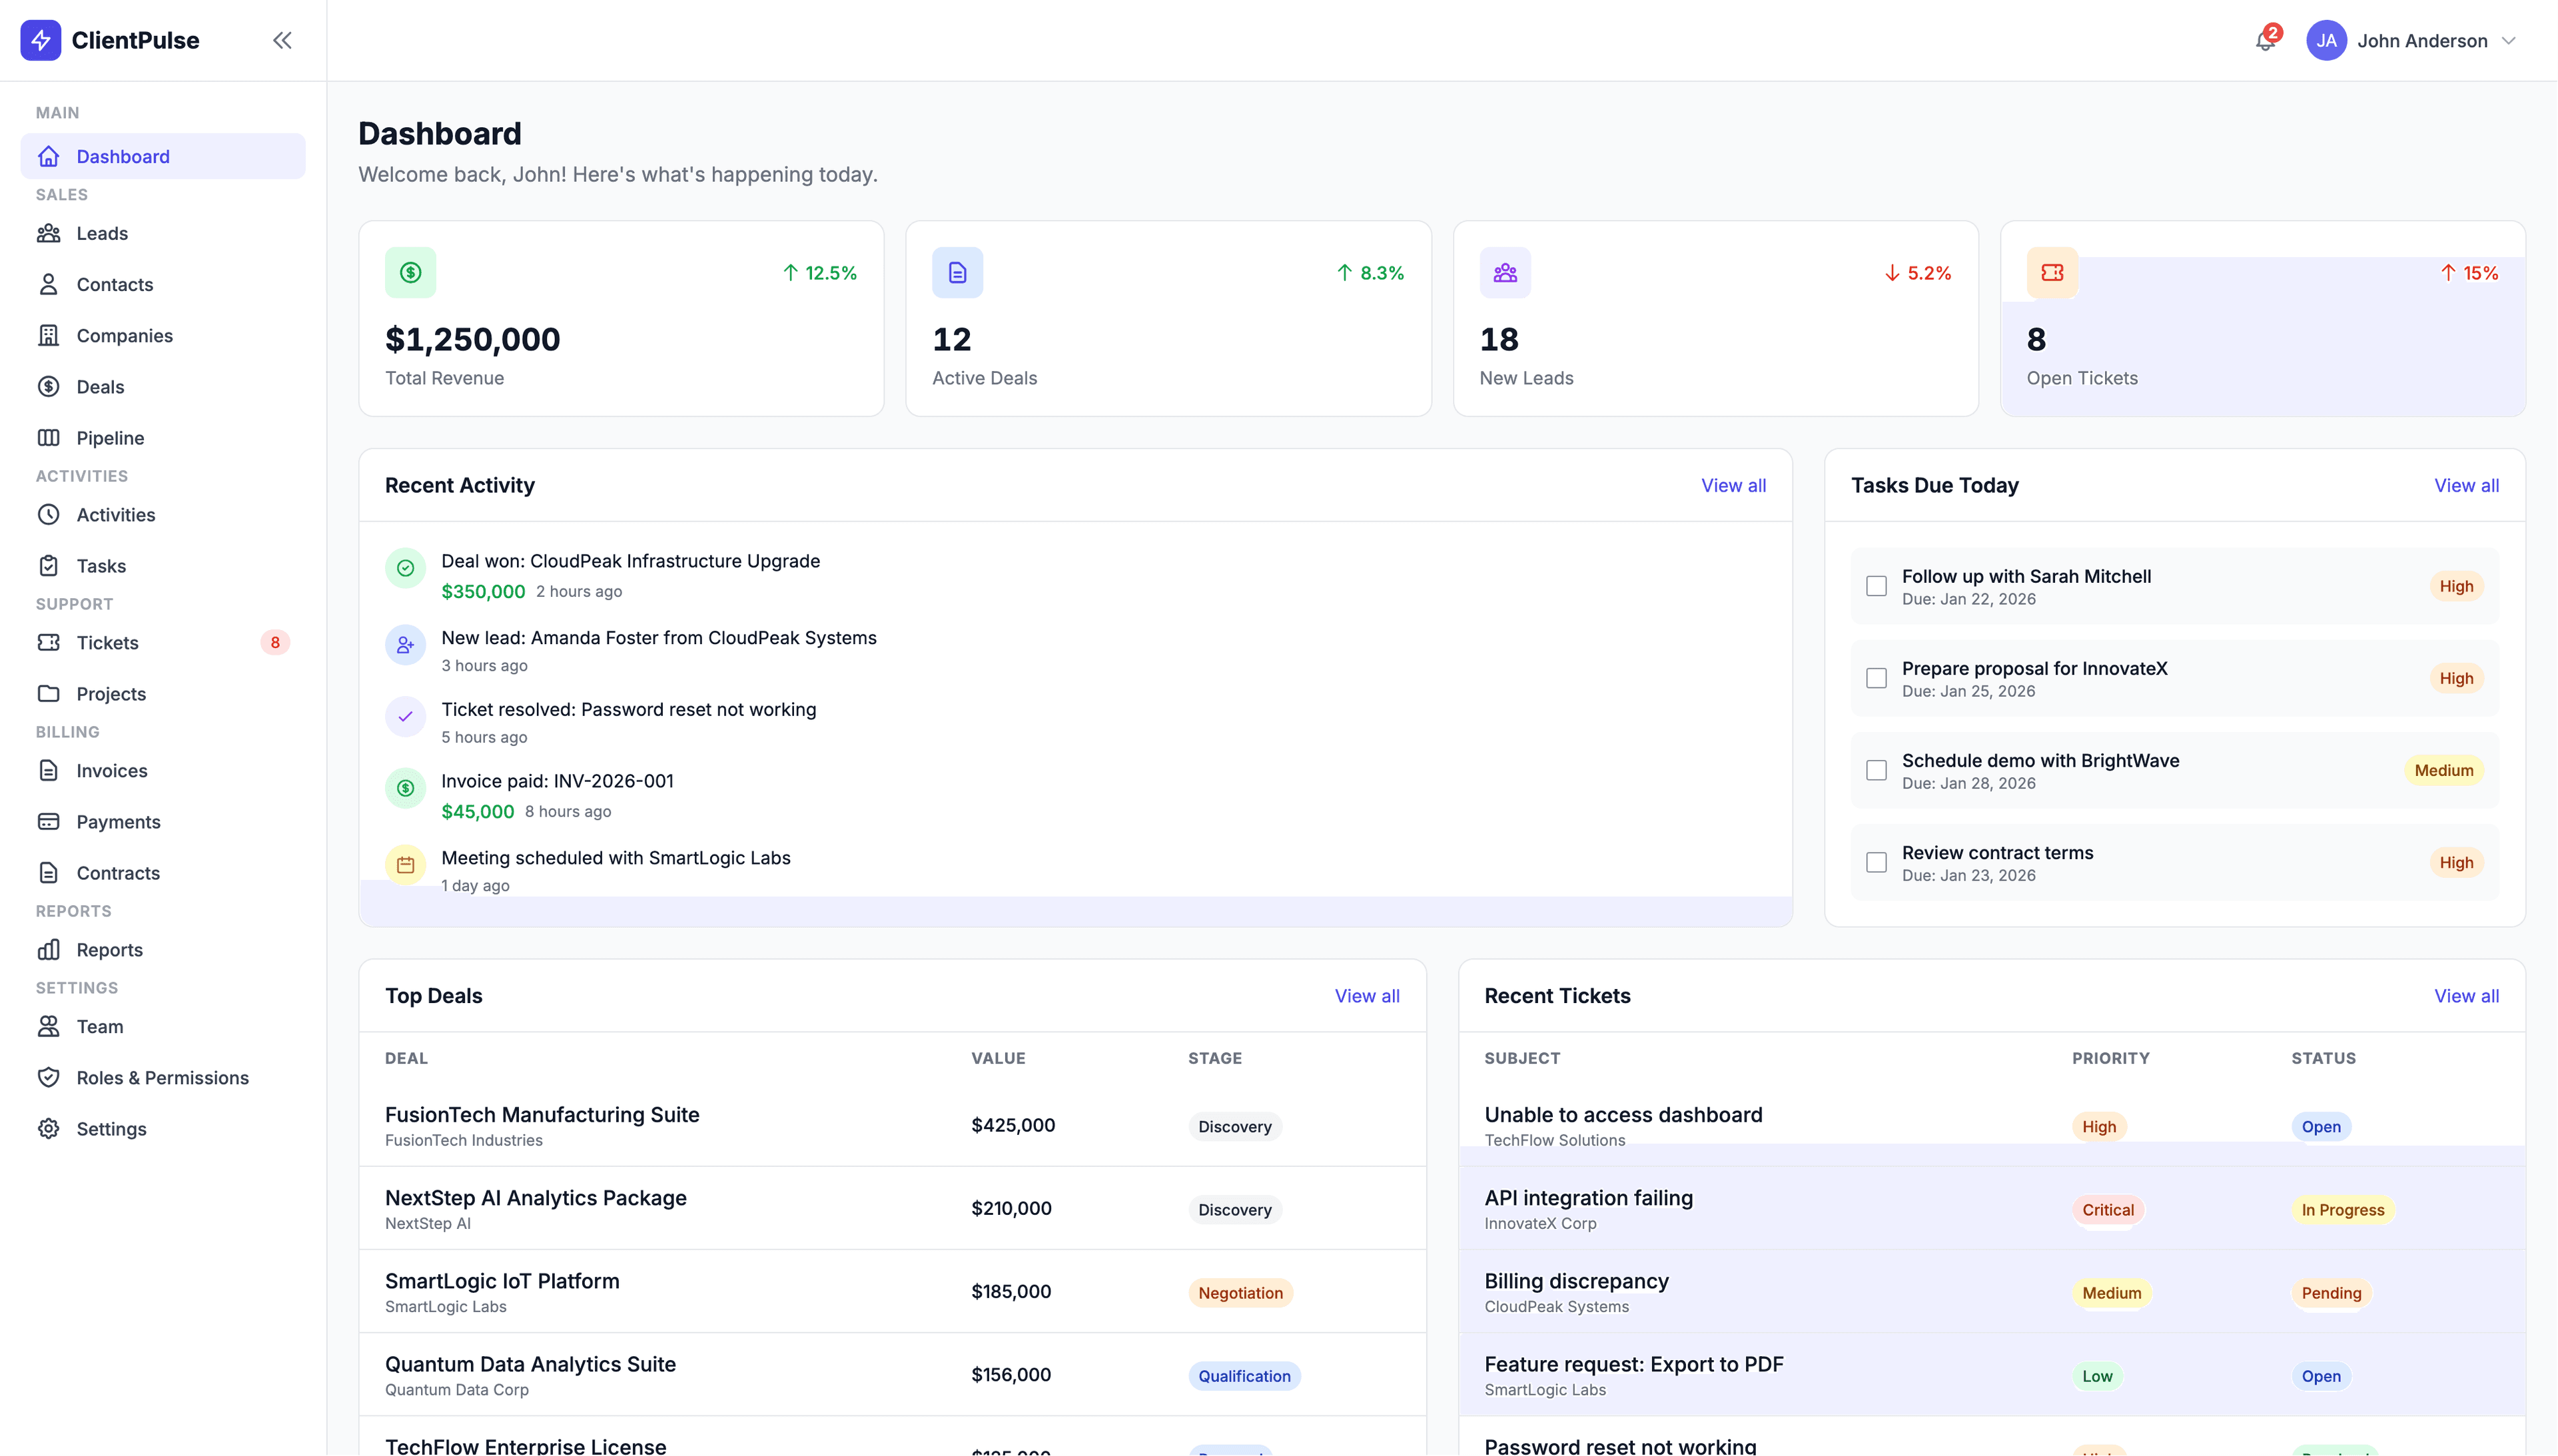Screen dimensions: 2558x1456
Task: Click the ClientPulse lightning logo
Action: (x=41, y=40)
